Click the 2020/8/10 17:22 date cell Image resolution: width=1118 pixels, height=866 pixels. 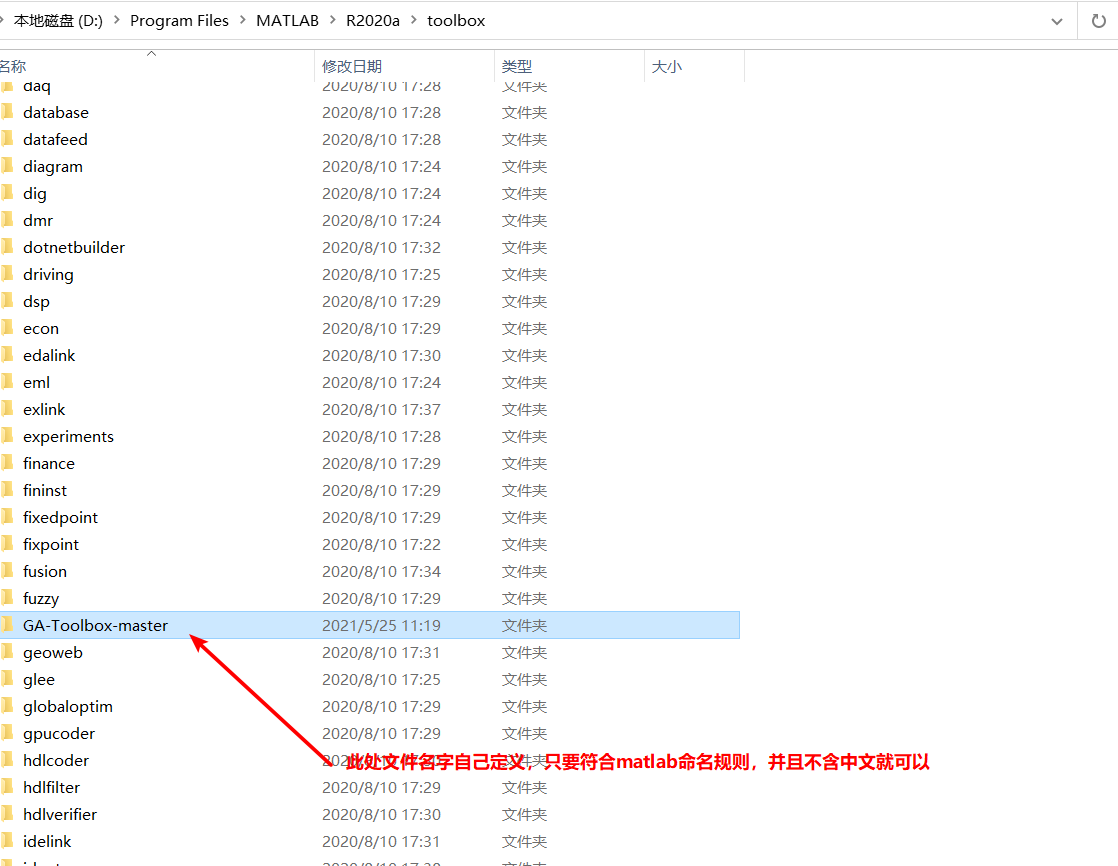[x=381, y=545]
